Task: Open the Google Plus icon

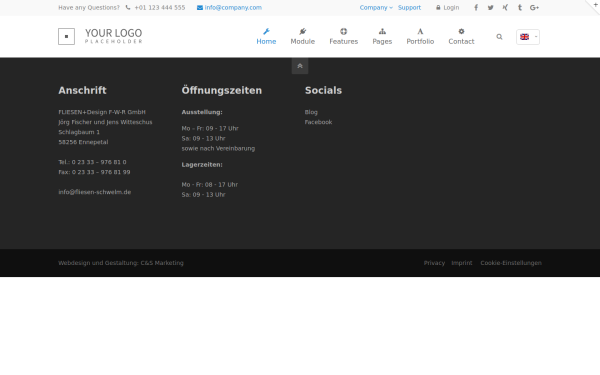Action: tap(534, 8)
